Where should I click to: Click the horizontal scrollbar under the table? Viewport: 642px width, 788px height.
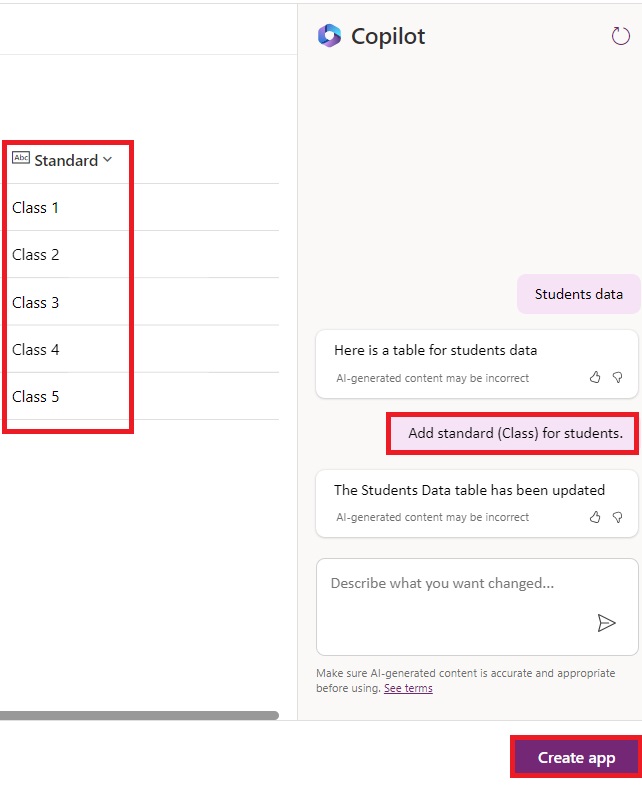coord(138,715)
